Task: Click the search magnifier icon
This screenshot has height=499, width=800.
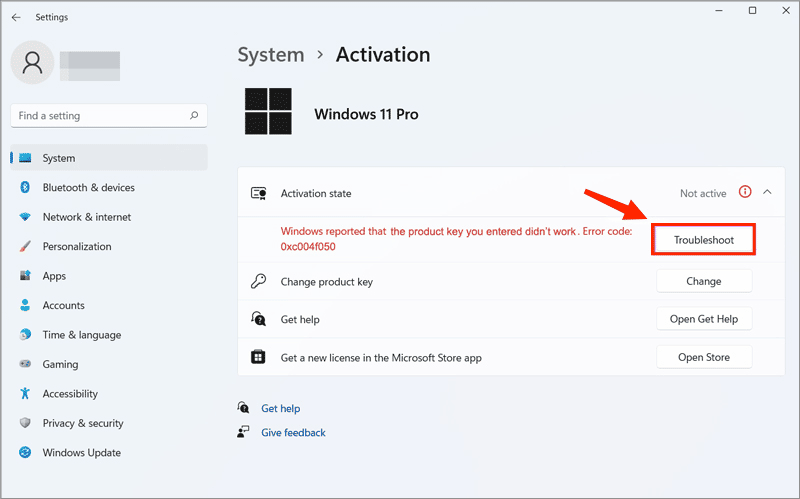Action: pyautogui.click(x=194, y=116)
